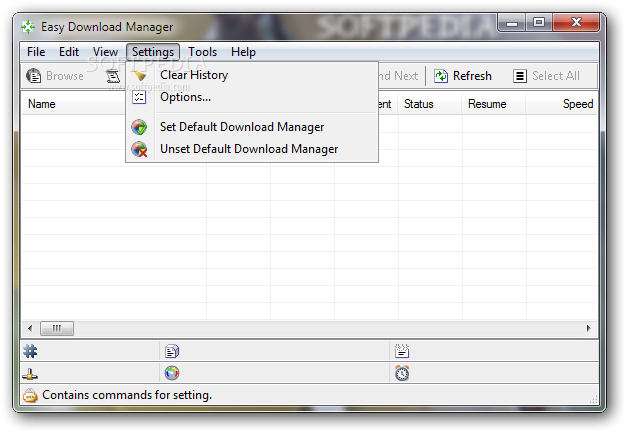Click the status bar tag icon

point(30,395)
